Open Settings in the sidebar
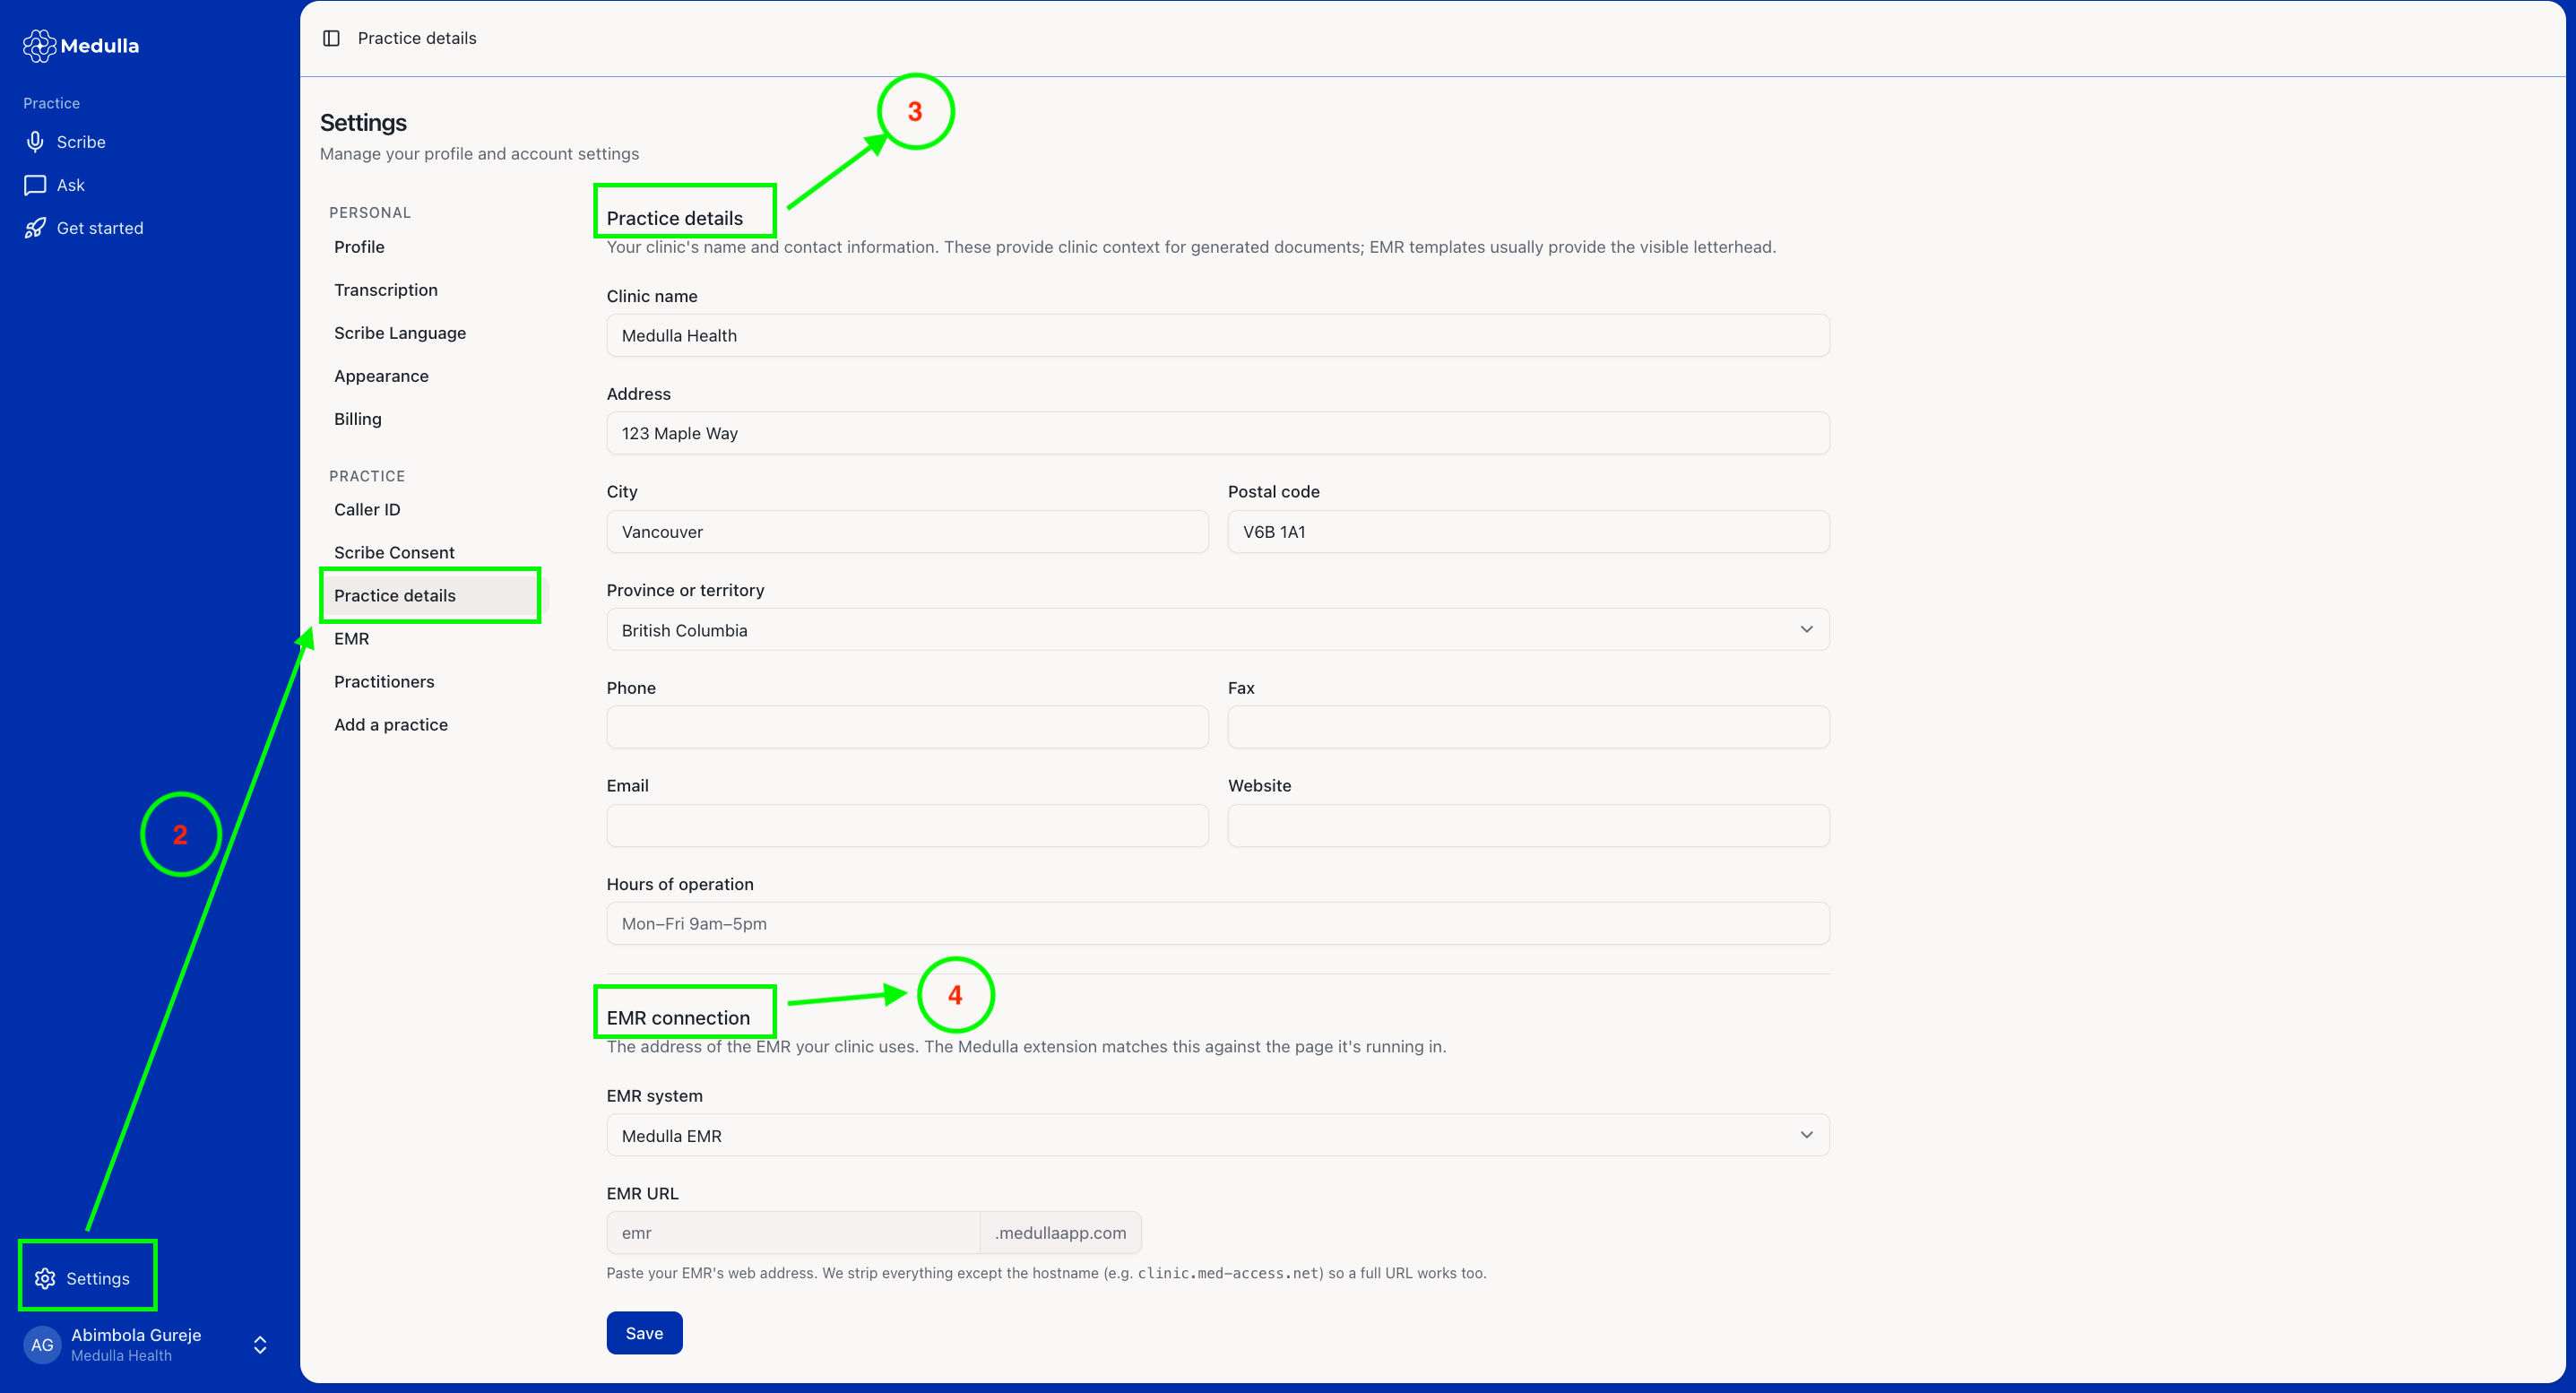 97,1278
